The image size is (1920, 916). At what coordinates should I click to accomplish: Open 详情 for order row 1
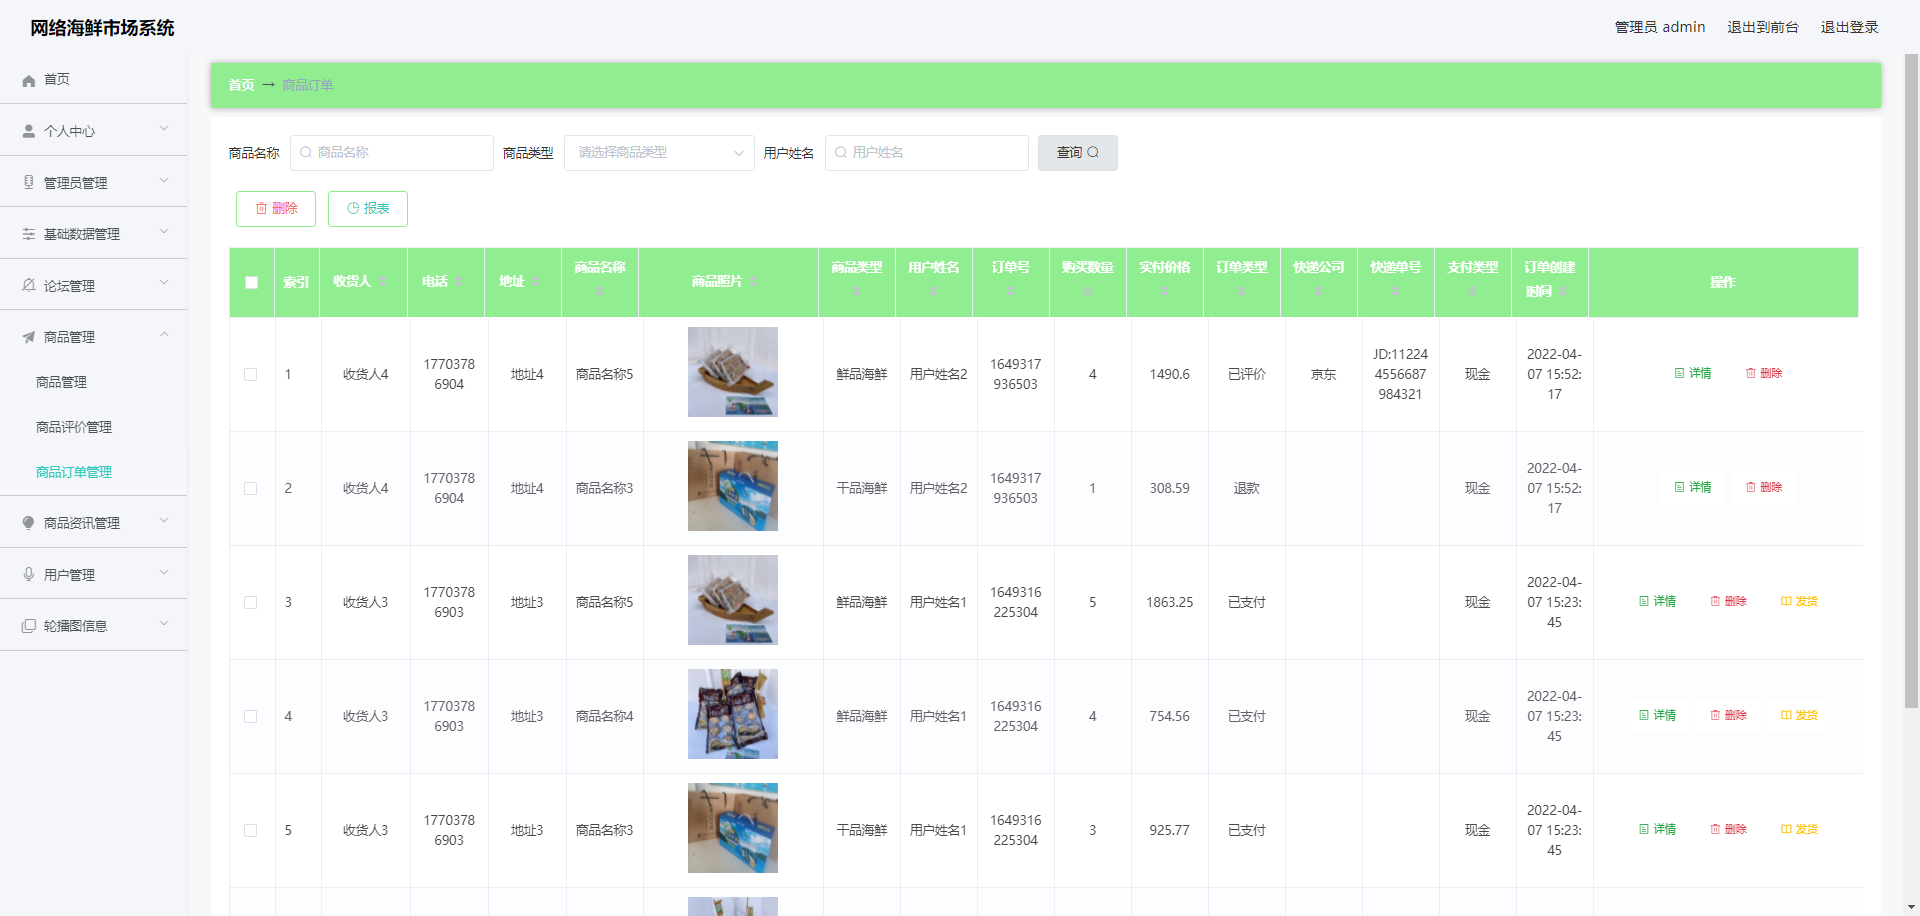[1693, 373]
